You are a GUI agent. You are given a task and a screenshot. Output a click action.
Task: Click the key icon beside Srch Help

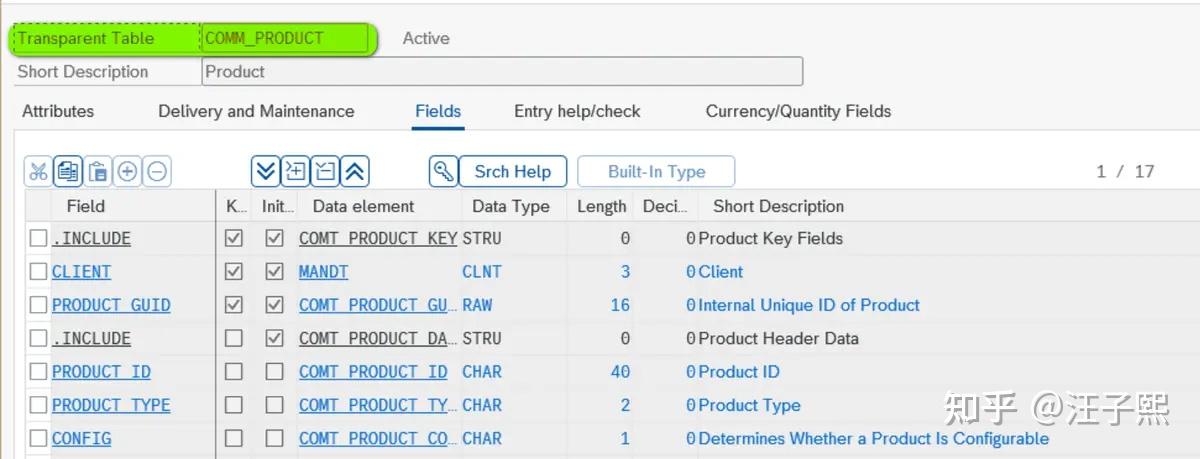click(443, 172)
